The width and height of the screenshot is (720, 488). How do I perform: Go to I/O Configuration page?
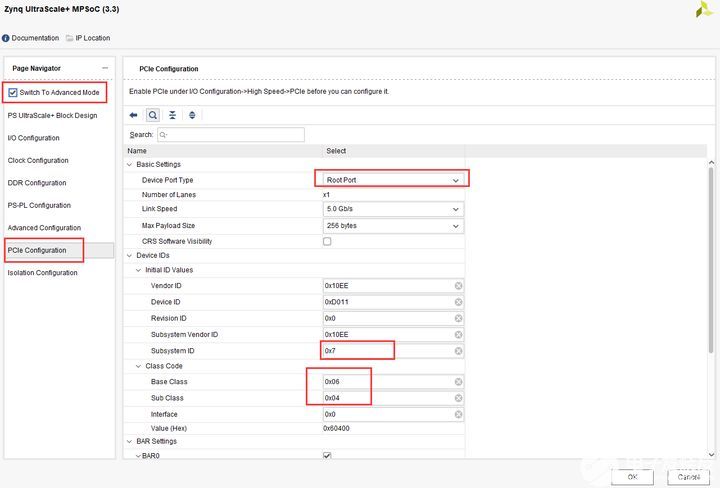[x=34, y=138]
